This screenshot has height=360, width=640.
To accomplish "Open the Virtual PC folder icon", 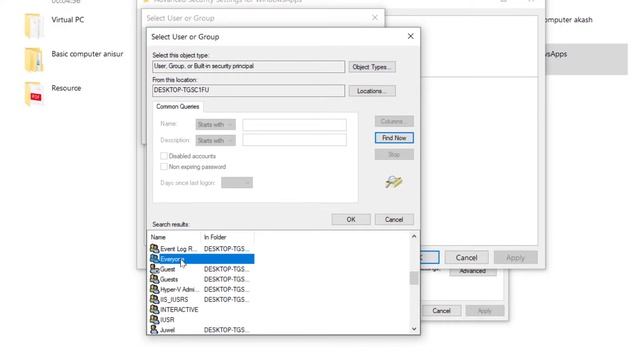I will point(34,26).
